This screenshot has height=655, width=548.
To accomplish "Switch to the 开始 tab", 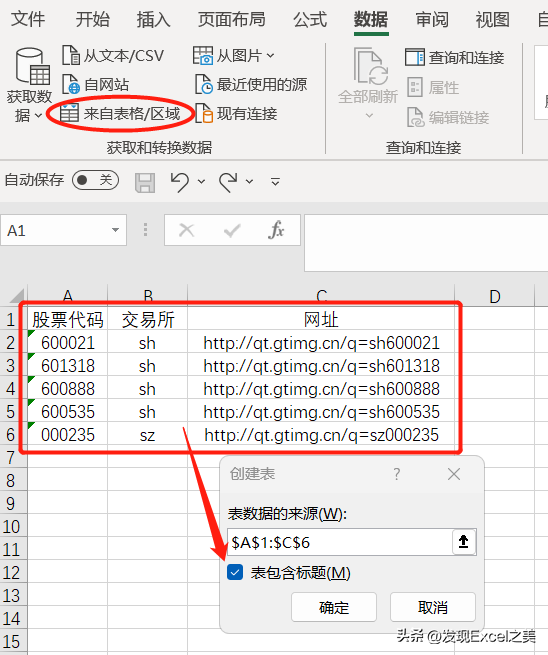I will 92,20.
